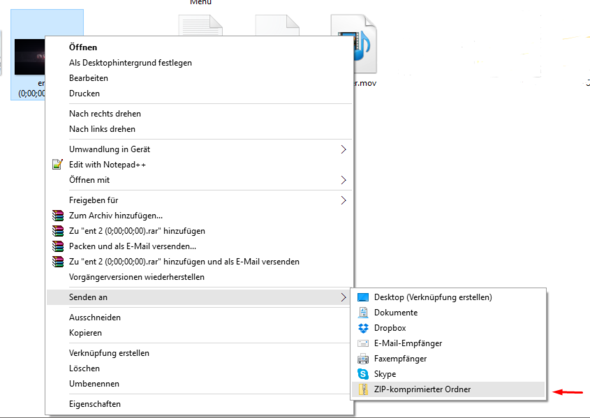590x418 pixels.
Task: Send to Dokumente
Action: [x=448, y=313]
